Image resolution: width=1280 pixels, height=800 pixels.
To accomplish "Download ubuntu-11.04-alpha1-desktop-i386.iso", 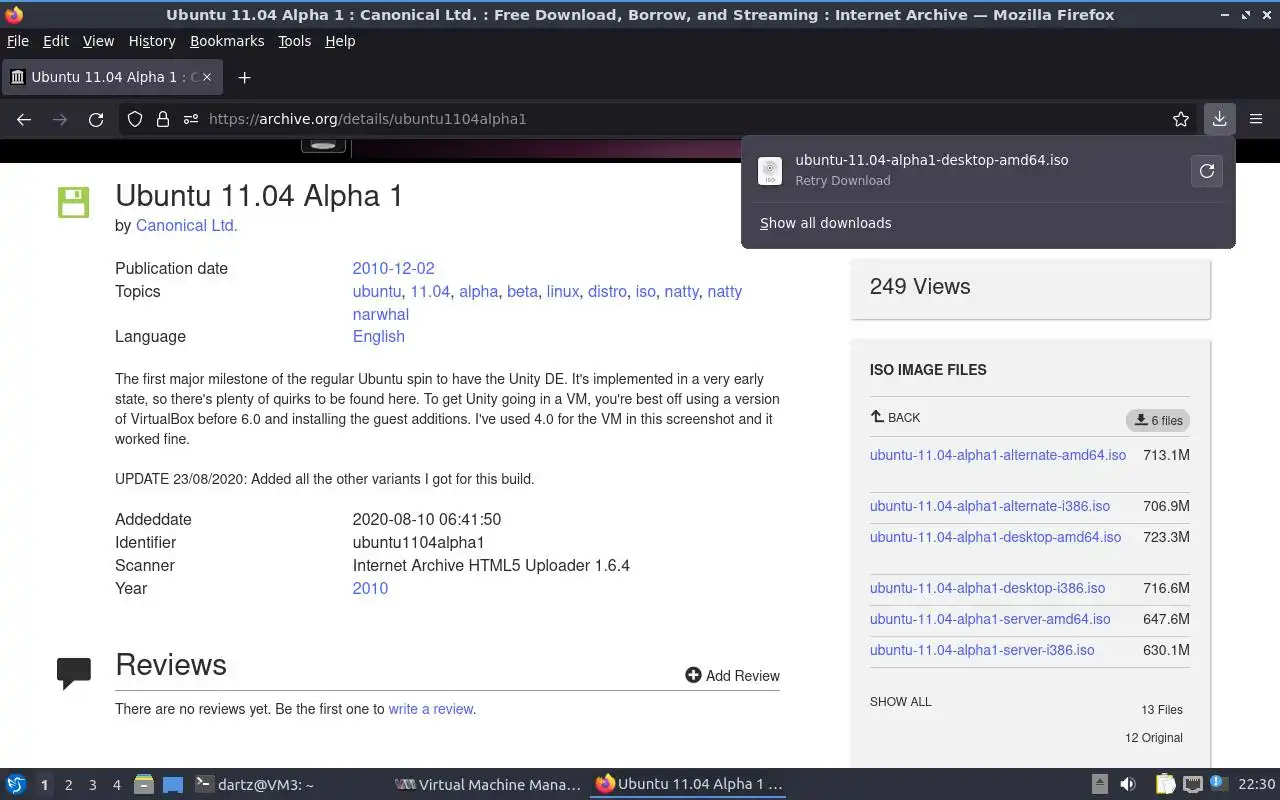I will pos(987,588).
